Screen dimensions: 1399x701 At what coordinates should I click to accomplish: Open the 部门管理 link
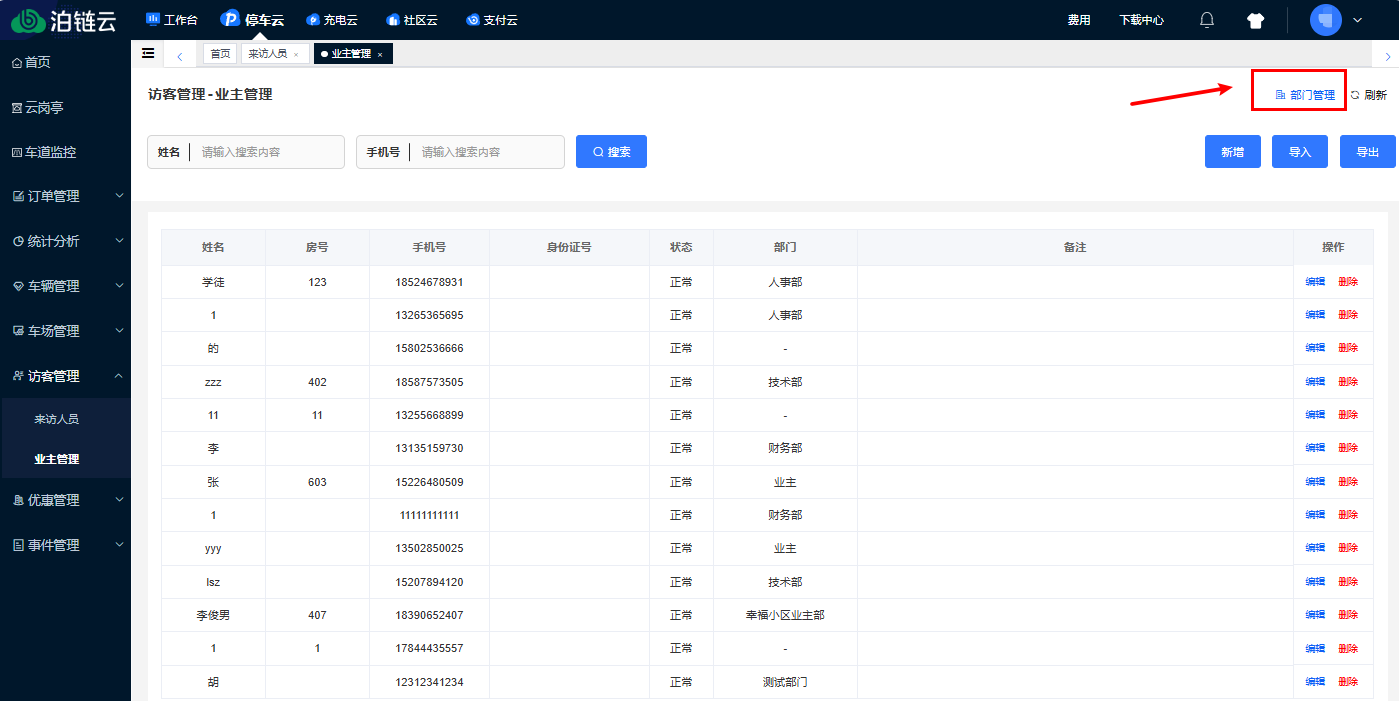1305,95
